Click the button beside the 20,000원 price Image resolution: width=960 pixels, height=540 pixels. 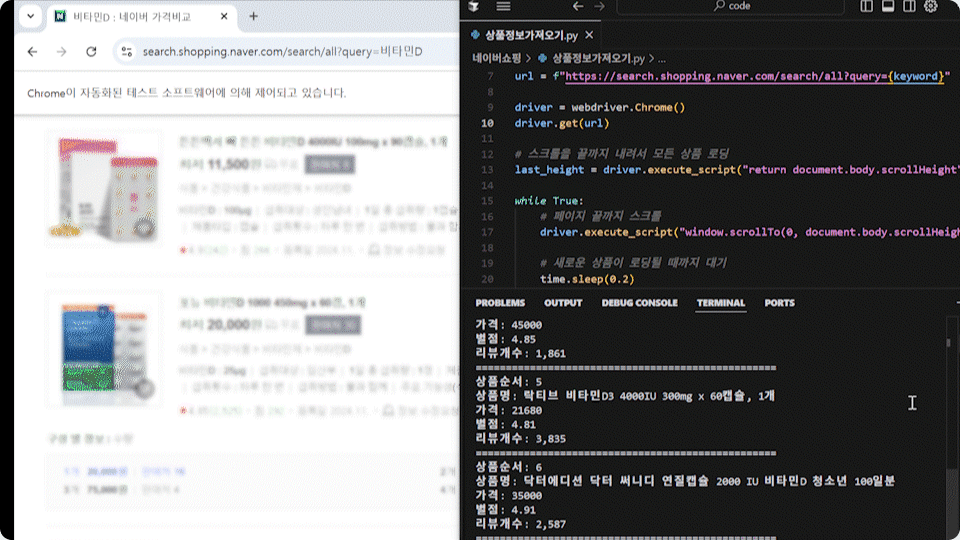[x=333, y=325]
